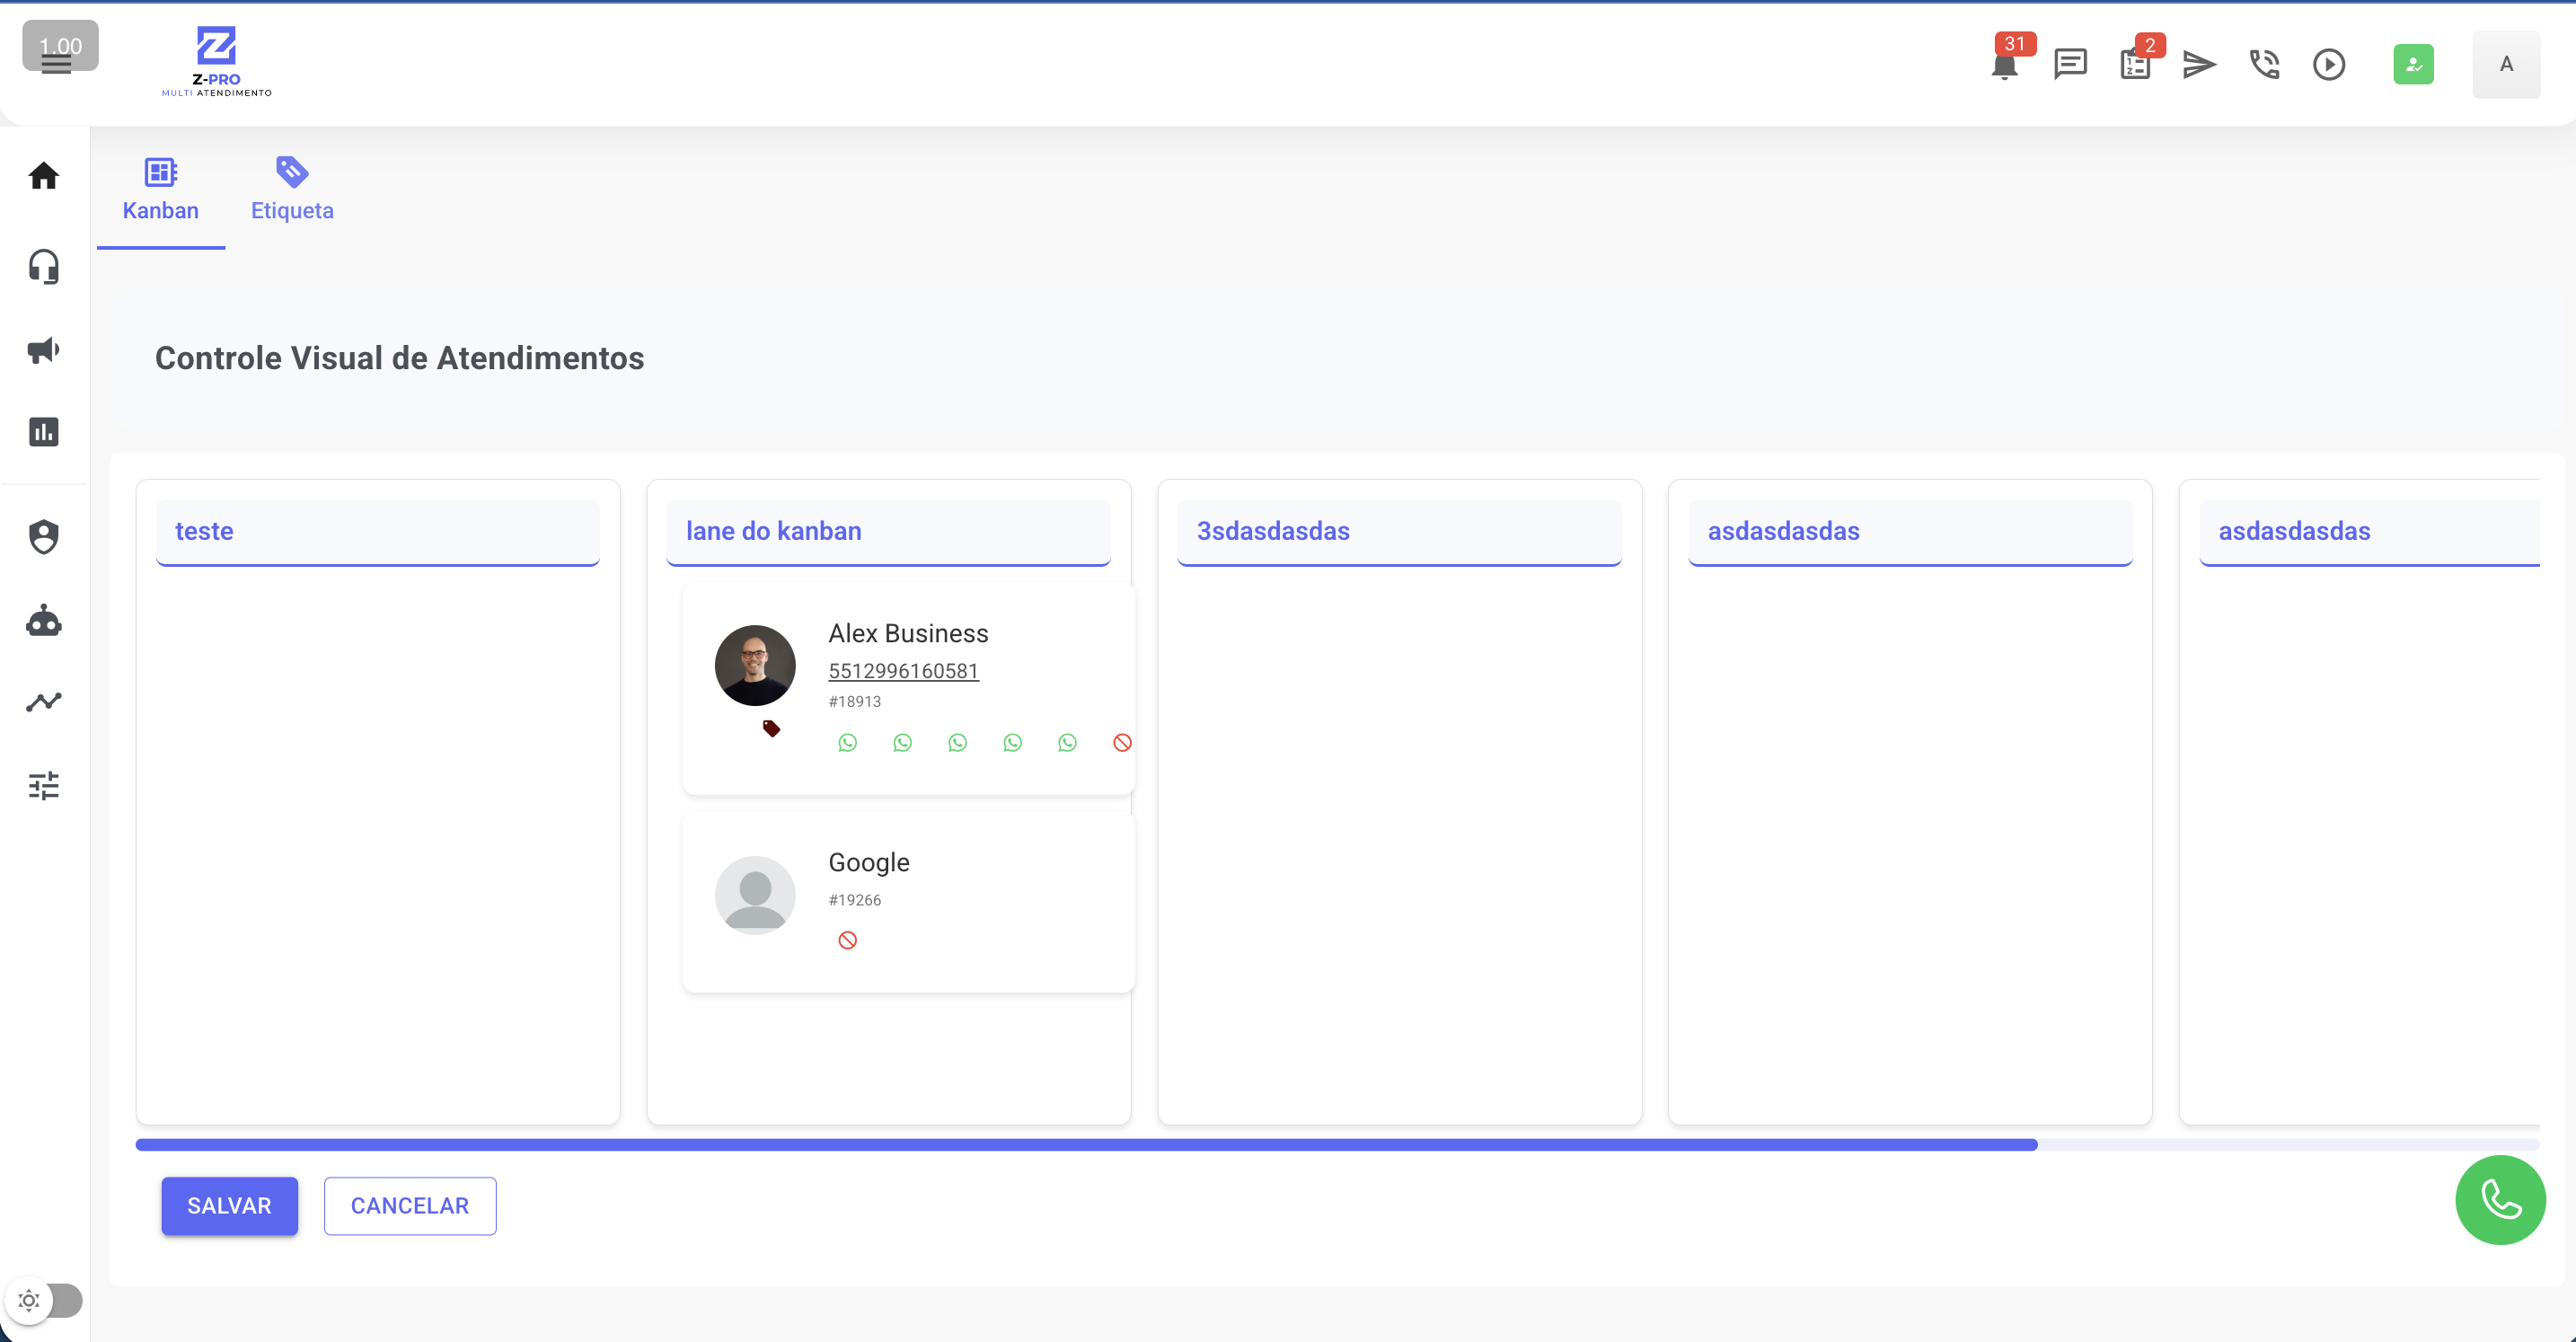The height and width of the screenshot is (1342, 2576).
Task: Open atendimentos via the headset sidebar icon
Action: tap(44, 267)
